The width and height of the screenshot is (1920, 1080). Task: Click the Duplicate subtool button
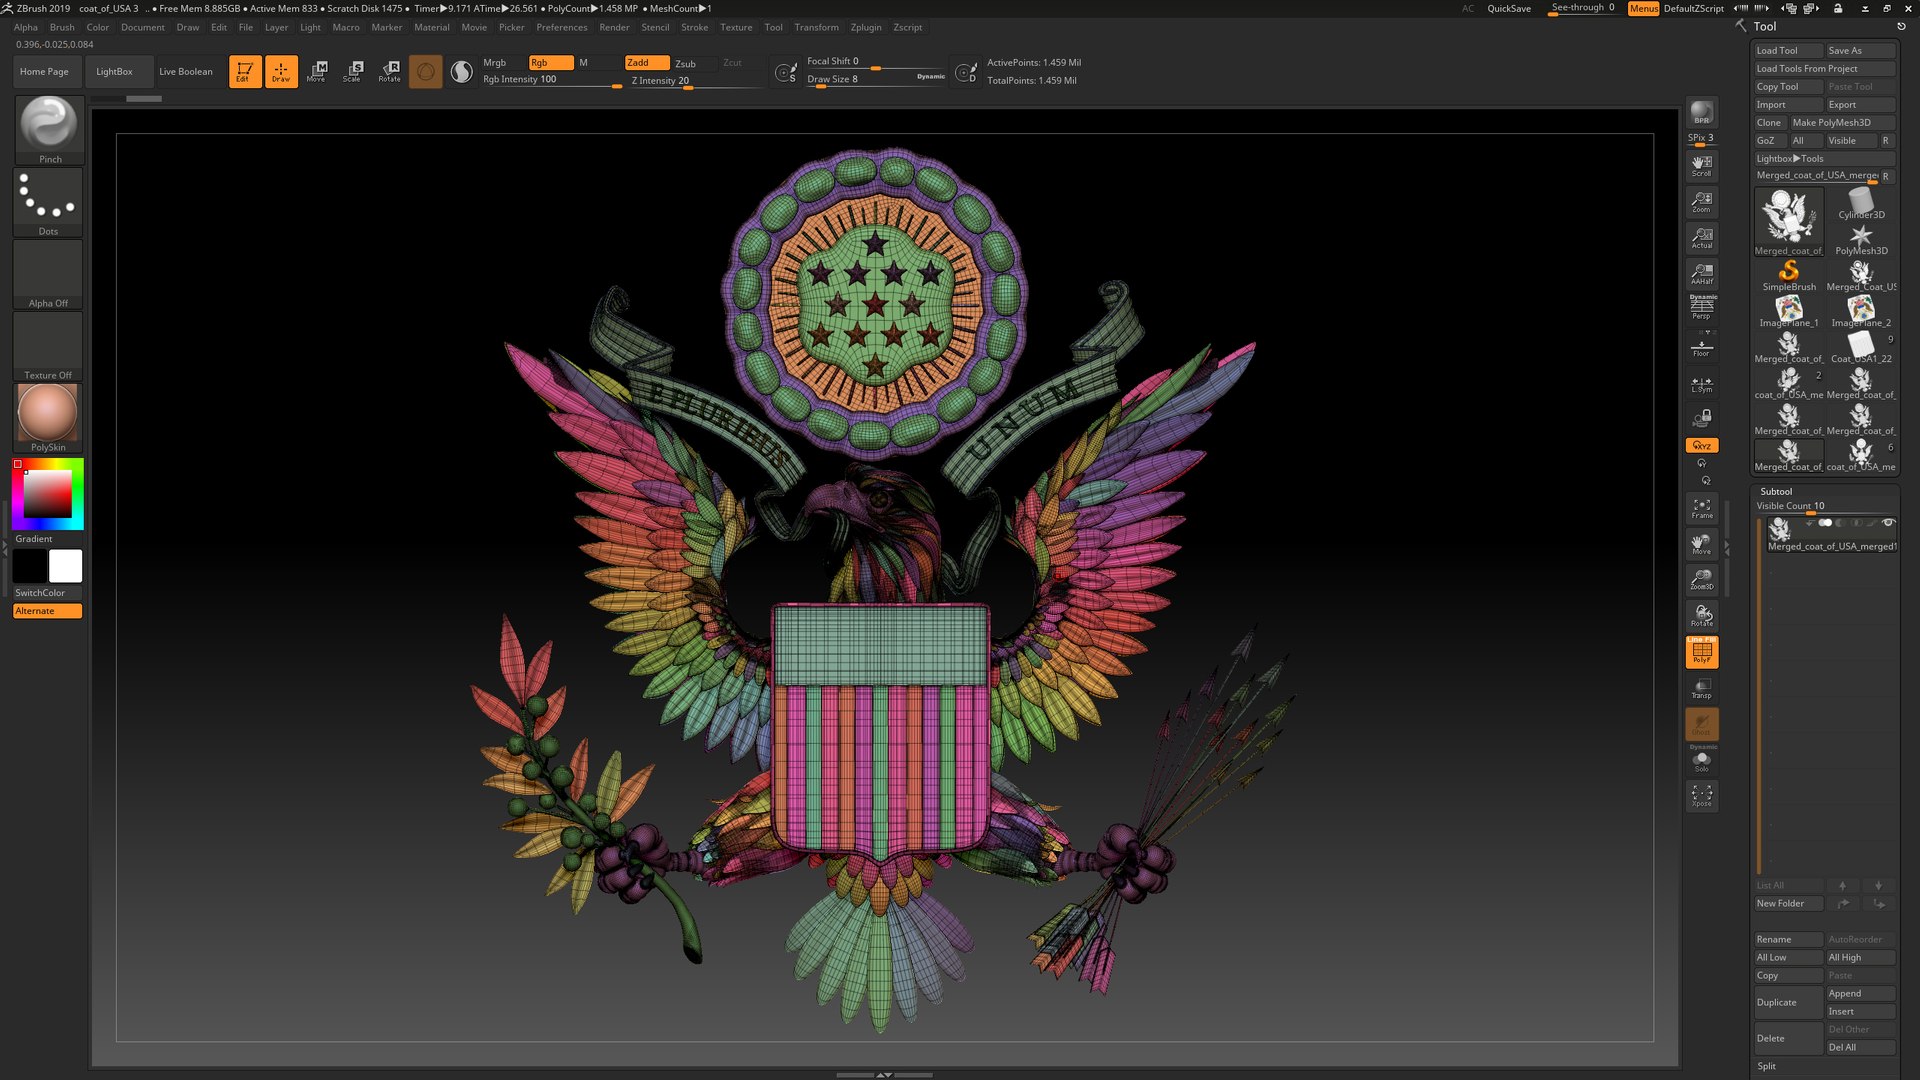[x=1788, y=1002]
